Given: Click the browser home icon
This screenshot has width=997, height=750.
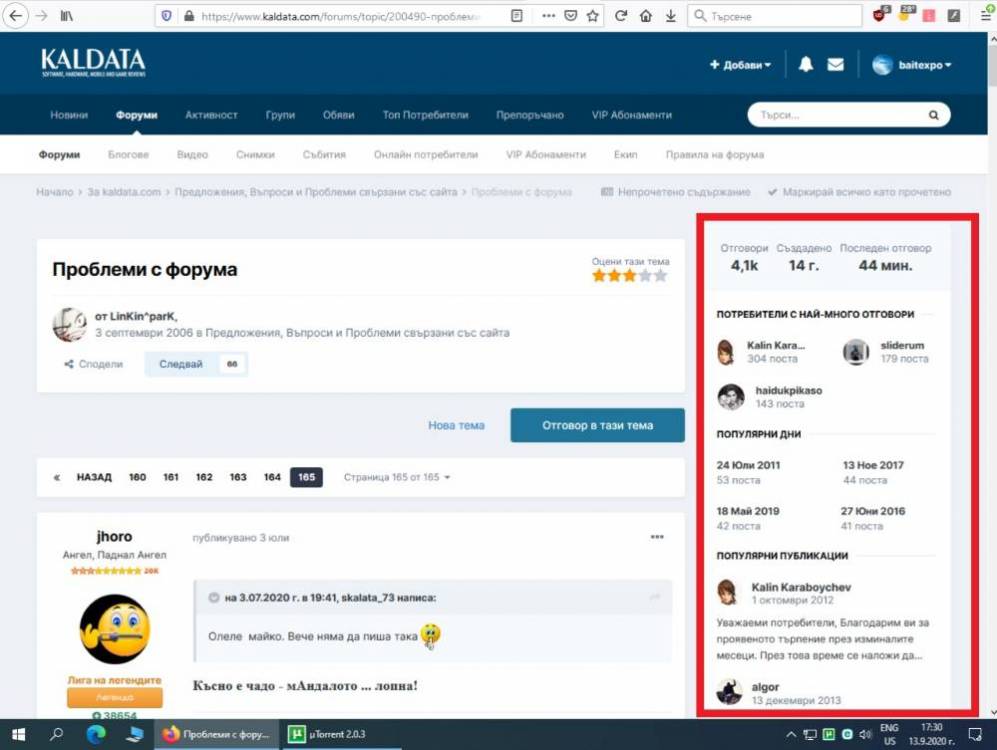Looking at the screenshot, I should (645, 16).
